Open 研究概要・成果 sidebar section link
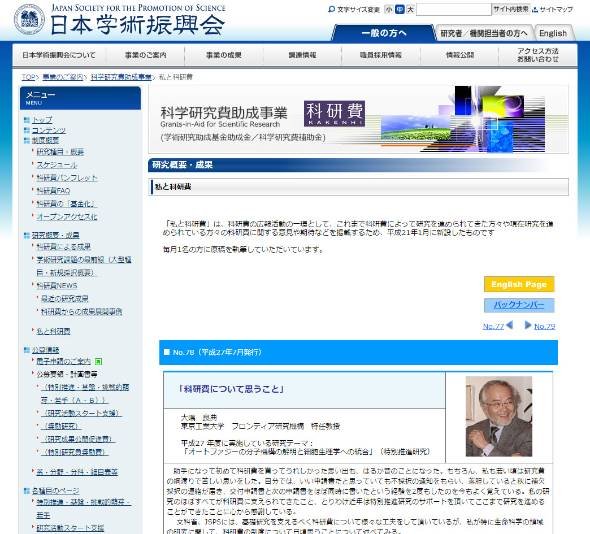Image resolution: width=590 pixels, height=534 pixels. pos(55,235)
